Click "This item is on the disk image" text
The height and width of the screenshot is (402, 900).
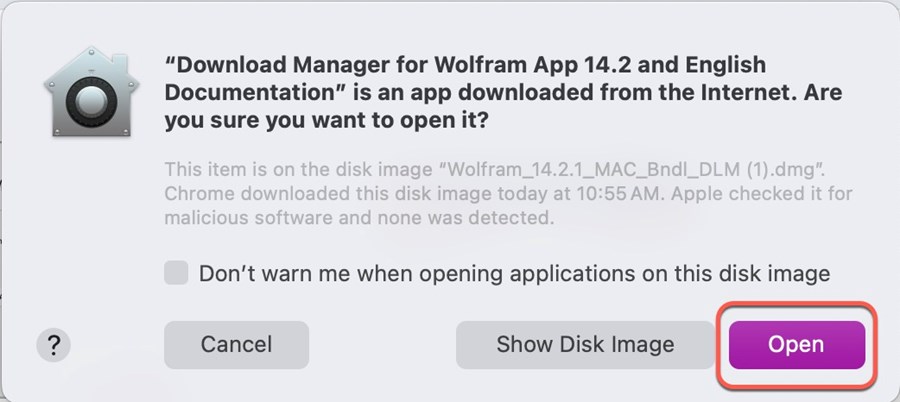[x=298, y=170]
